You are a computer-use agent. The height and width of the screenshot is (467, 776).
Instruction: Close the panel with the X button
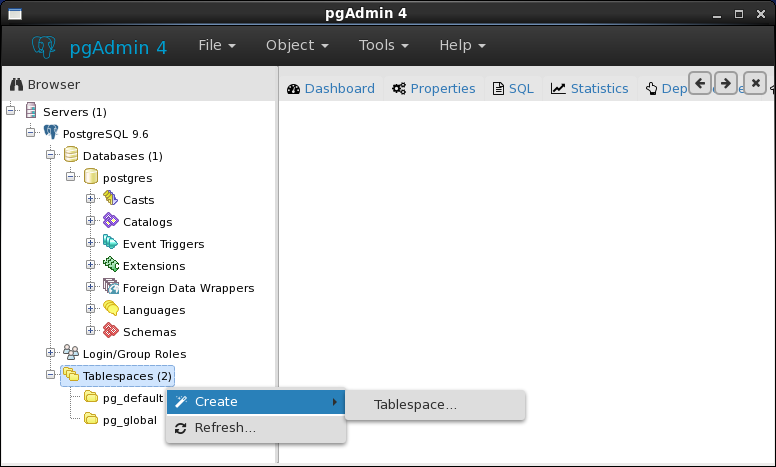[755, 83]
